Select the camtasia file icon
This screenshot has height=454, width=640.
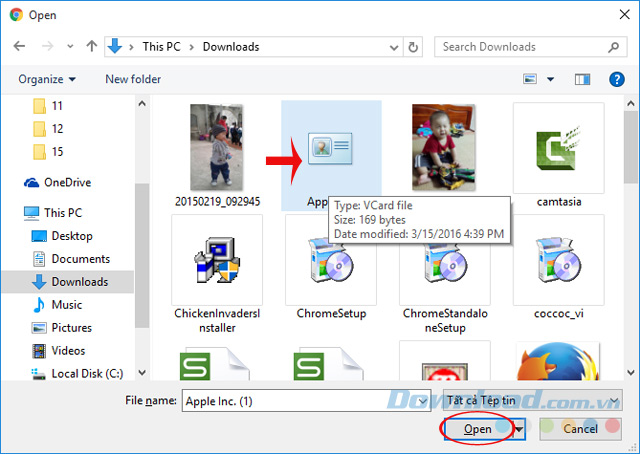(x=558, y=147)
